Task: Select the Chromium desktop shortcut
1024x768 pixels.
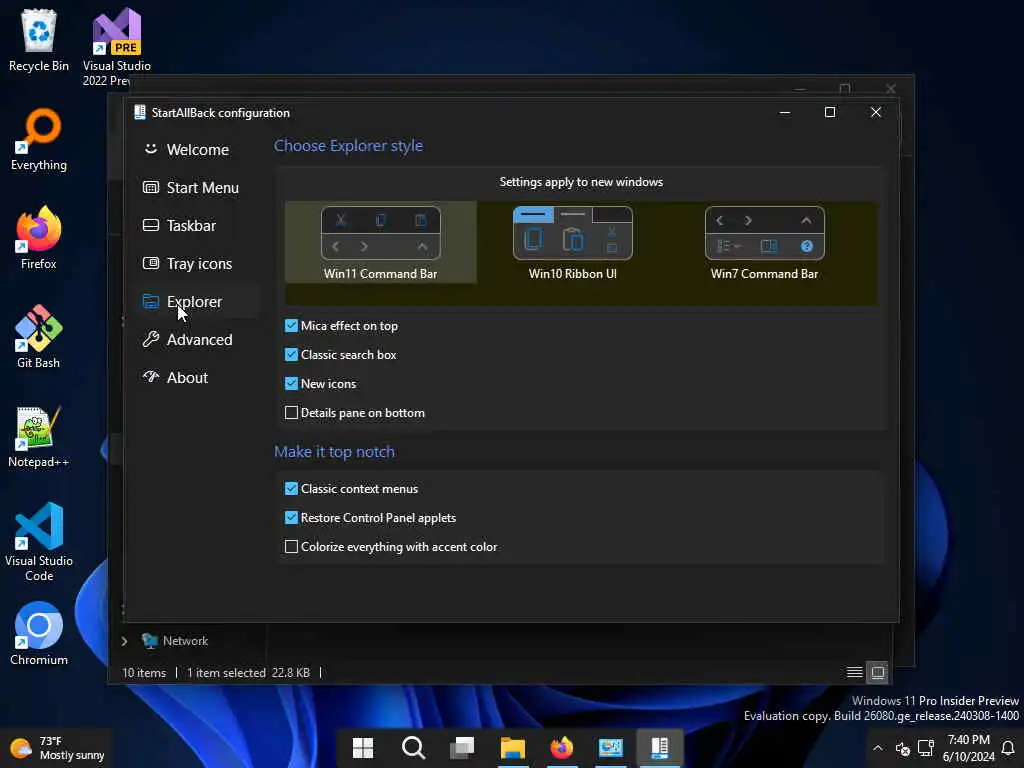Action: (x=39, y=633)
